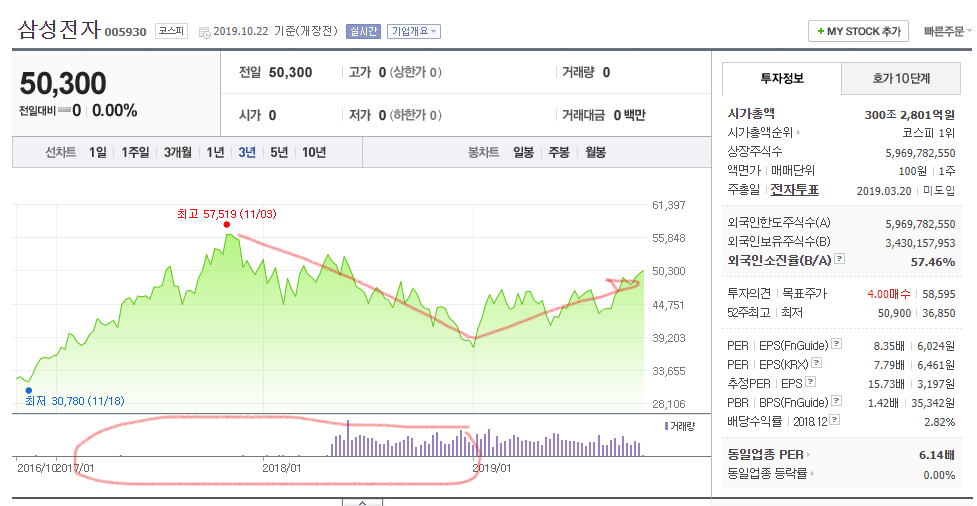The height and width of the screenshot is (506, 977).
Task: Open help icon next to 외국인소진율(B/A)
Action: (x=840, y=259)
